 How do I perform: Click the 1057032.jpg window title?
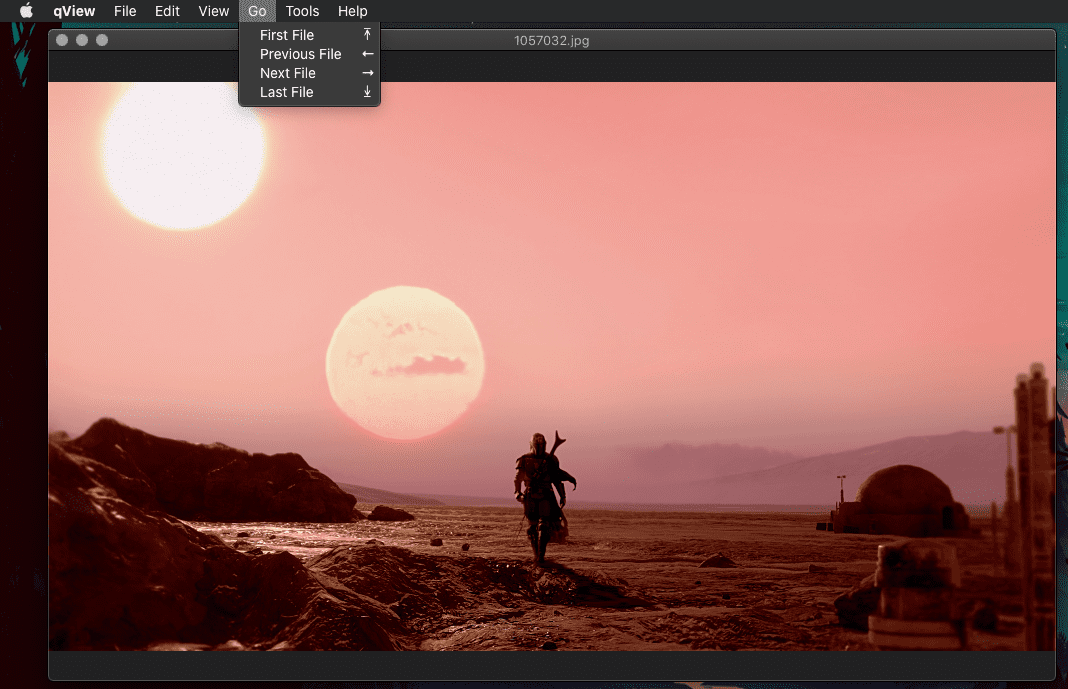pyautogui.click(x=552, y=41)
